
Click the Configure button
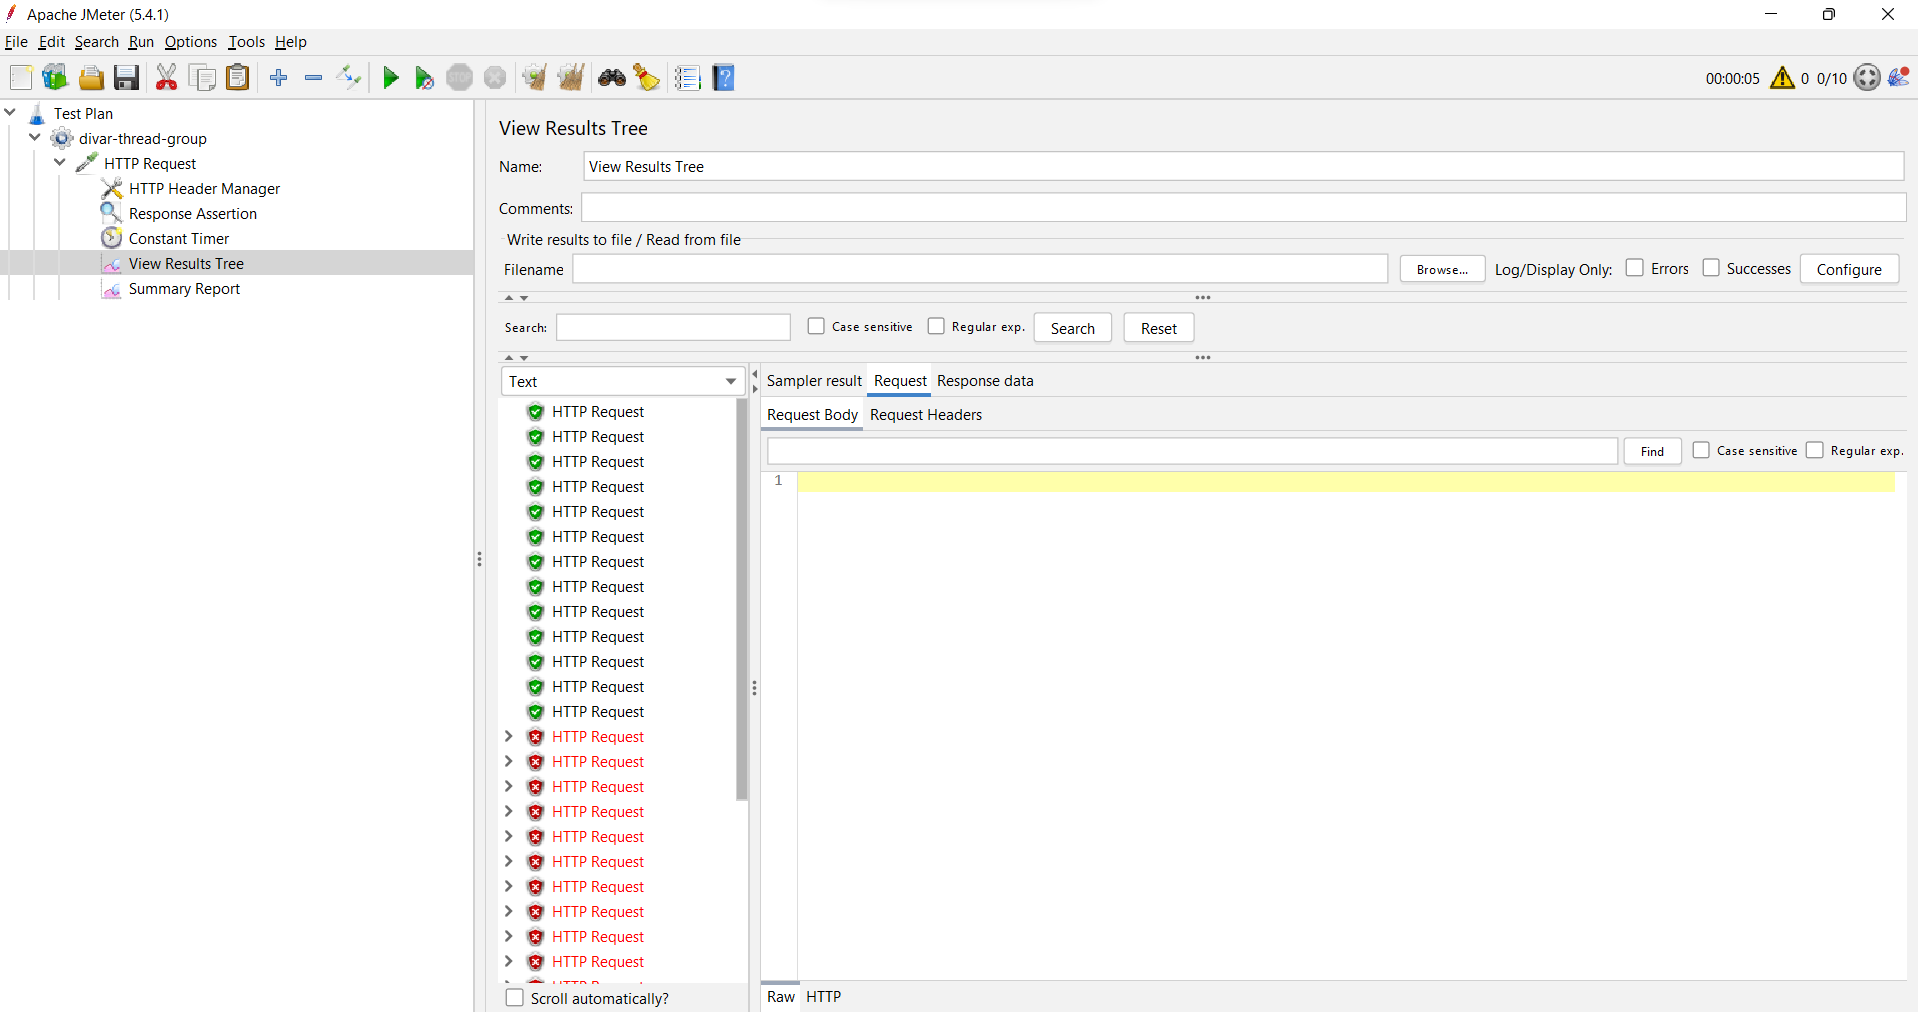(1849, 269)
